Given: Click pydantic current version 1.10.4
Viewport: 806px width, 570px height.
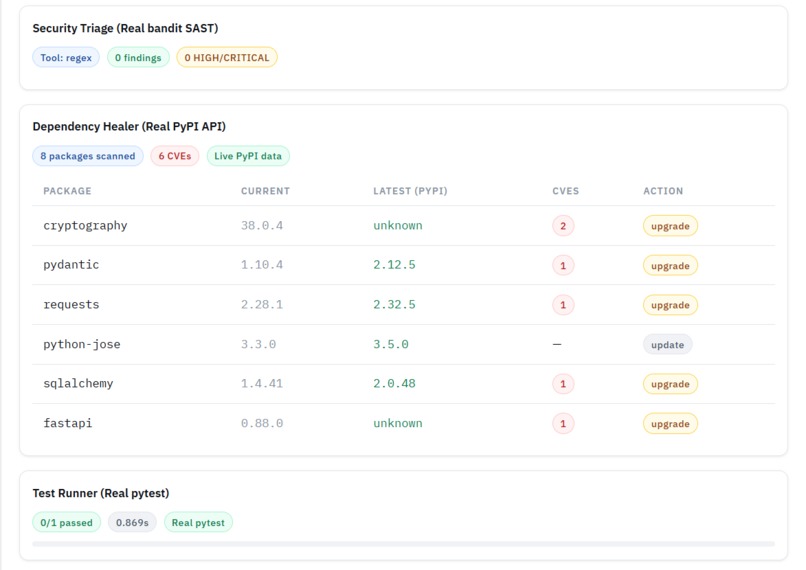Looking at the screenshot, I should click(262, 265).
